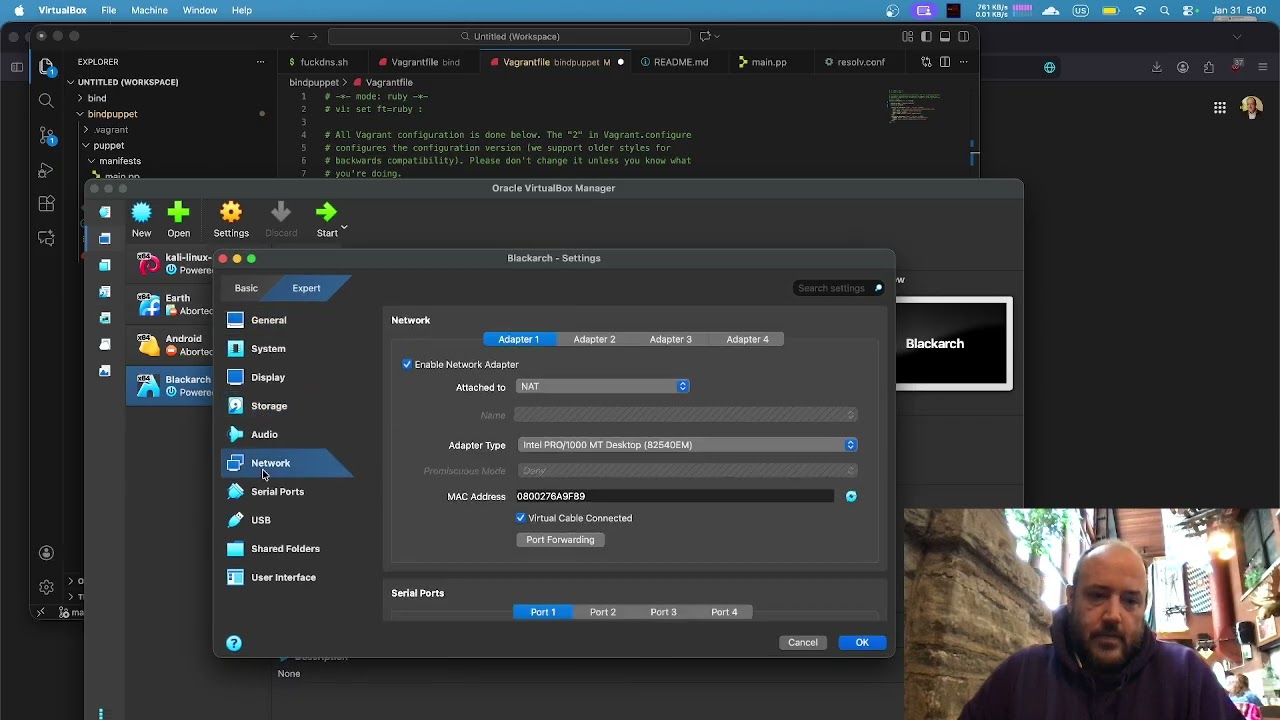Viewport: 1280px width, 720px height.
Task: Click the help question mark icon
Action: [234, 643]
